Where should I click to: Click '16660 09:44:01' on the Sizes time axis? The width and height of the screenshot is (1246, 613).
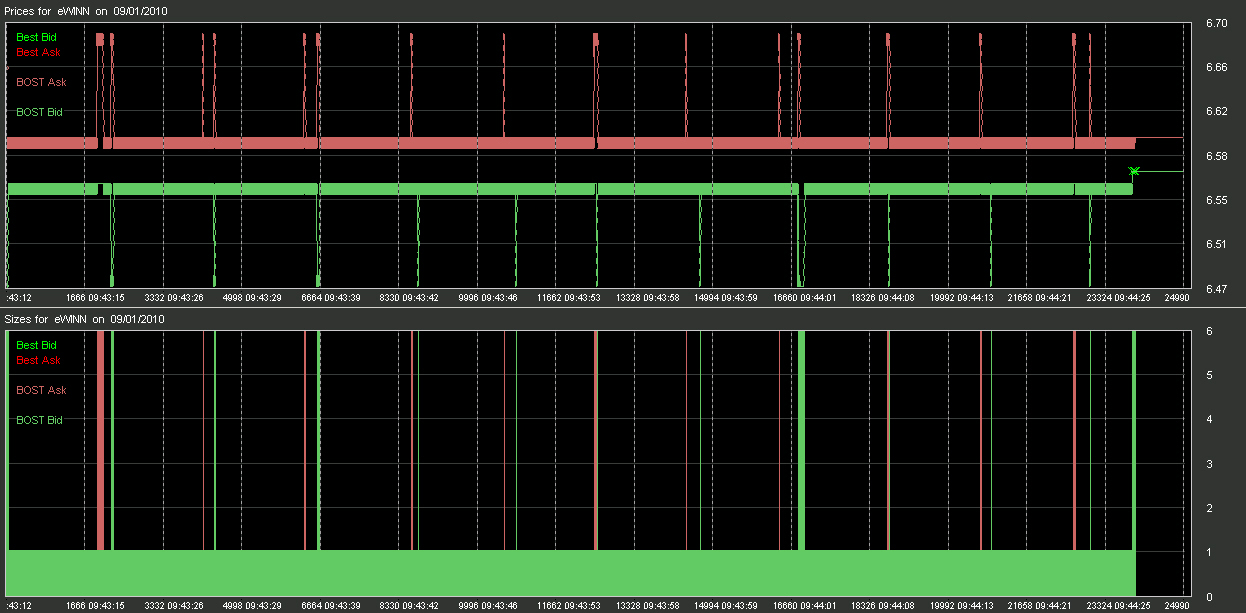coord(805,606)
